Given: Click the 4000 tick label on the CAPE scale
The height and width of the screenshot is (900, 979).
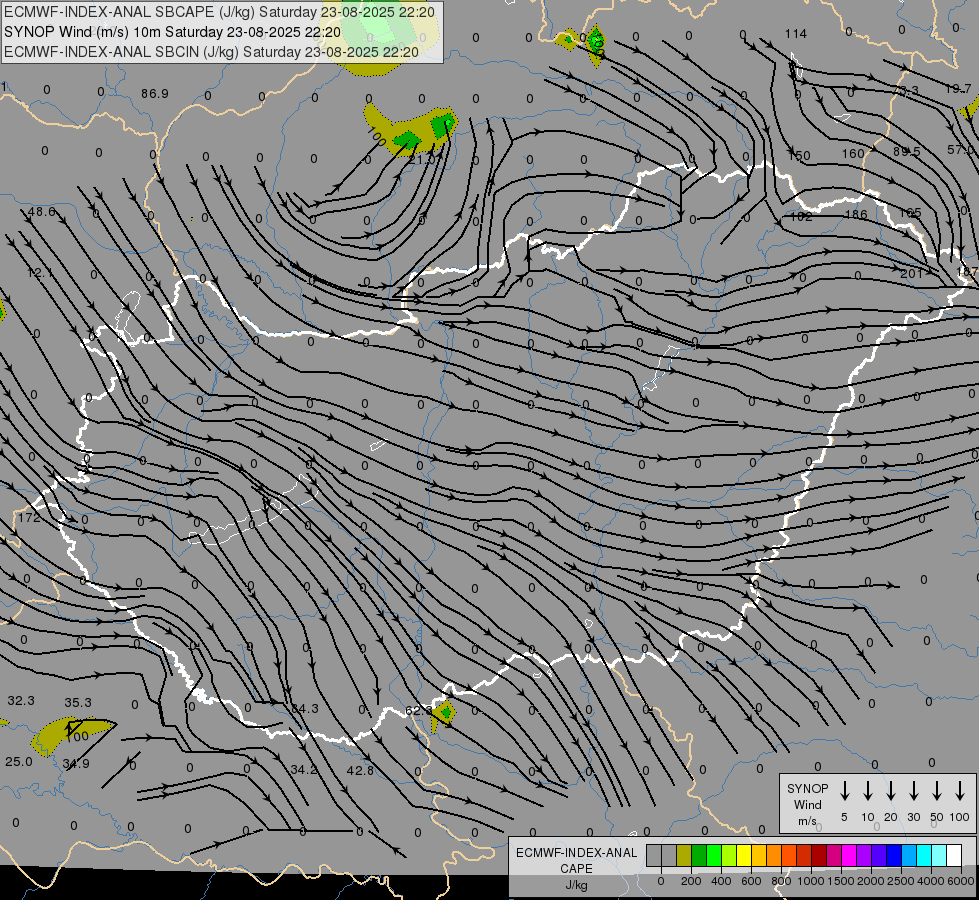Looking at the screenshot, I should pyautogui.click(x=930, y=881).
